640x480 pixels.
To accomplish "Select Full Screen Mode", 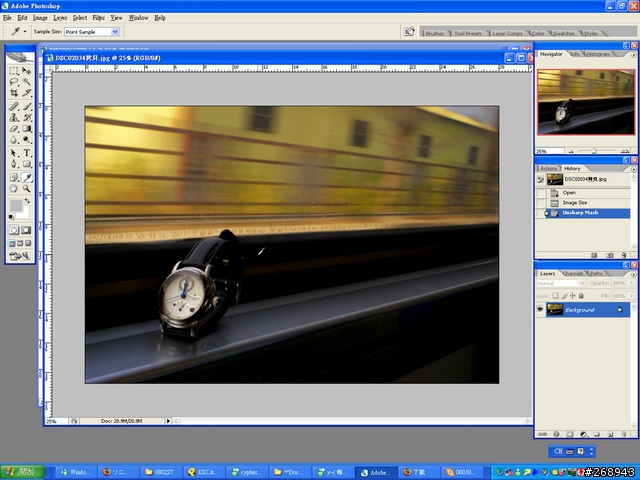I will pos(28,244).
